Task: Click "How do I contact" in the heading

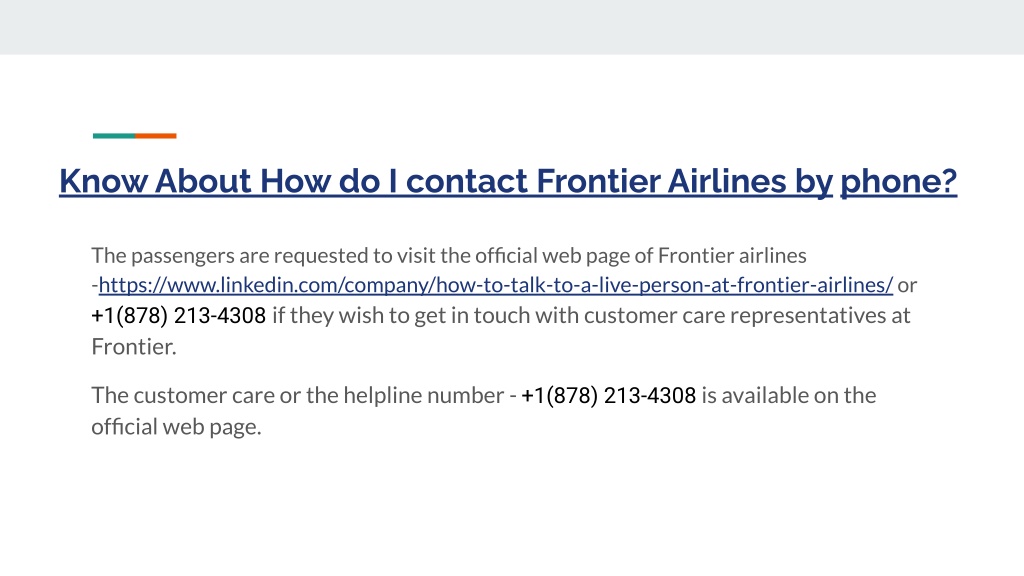Action: point(394,181)
